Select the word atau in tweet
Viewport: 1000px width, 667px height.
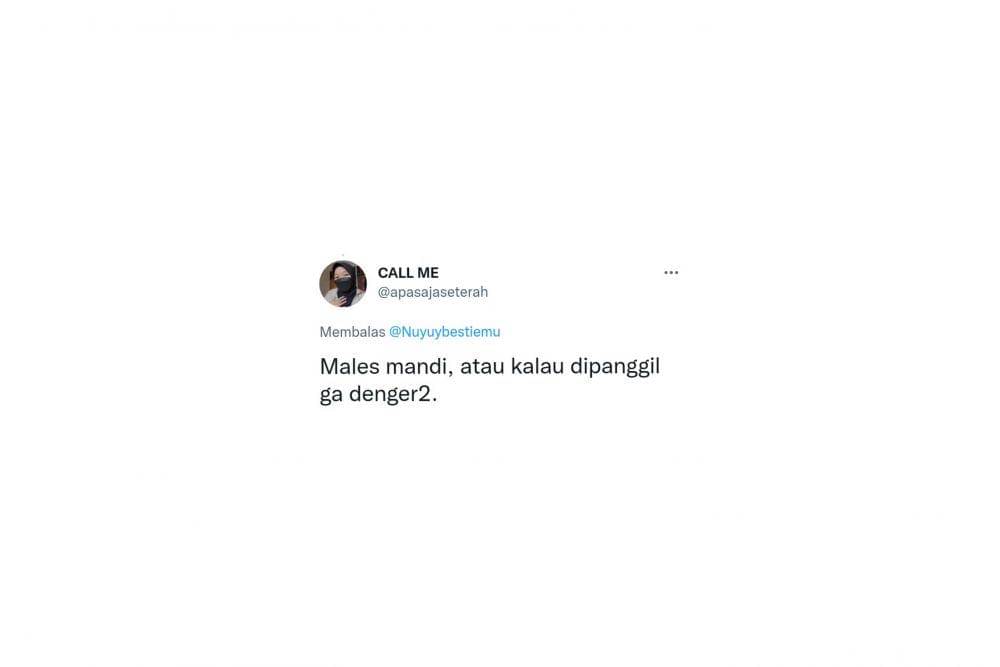pyautogui.click(x=482, y=367)
